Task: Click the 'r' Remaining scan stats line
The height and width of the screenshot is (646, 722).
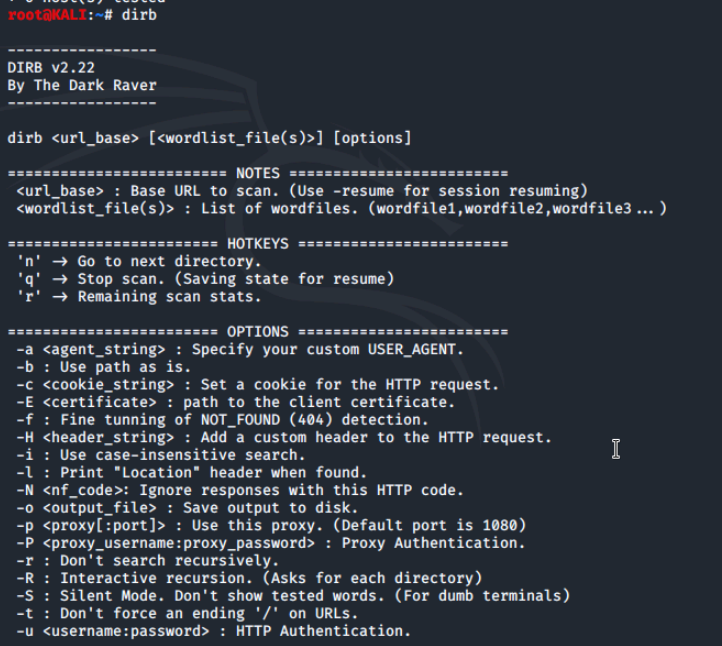Action: point(139,297)
